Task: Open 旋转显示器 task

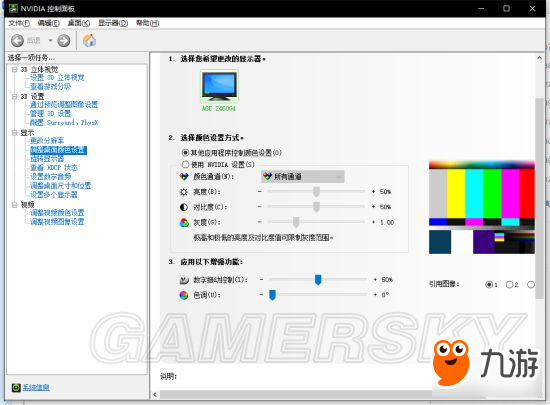Action: click(47, 159)
